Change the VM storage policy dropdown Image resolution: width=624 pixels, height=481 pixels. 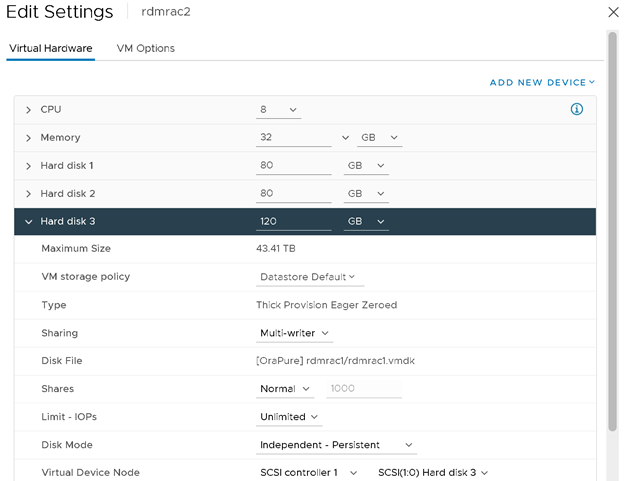(x=309, y=277)
